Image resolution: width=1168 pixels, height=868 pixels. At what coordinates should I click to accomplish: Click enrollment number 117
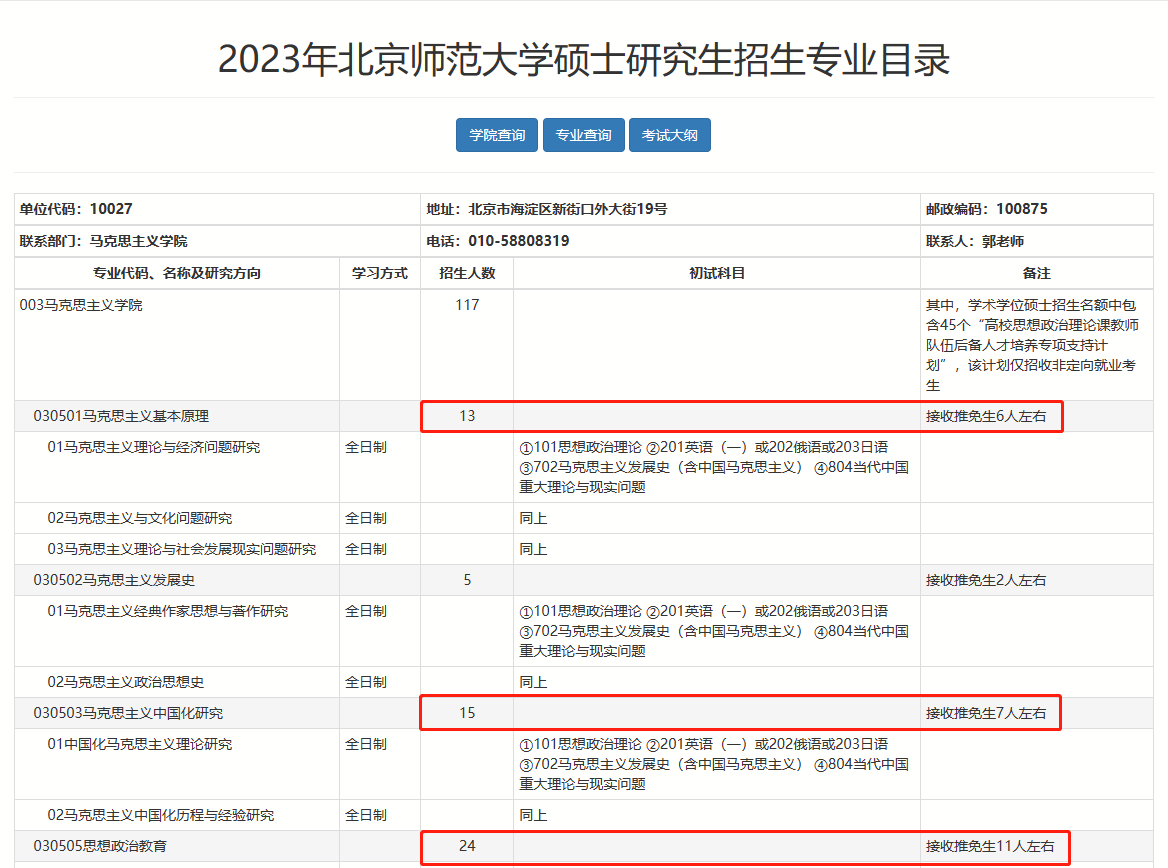click(467, 305)
